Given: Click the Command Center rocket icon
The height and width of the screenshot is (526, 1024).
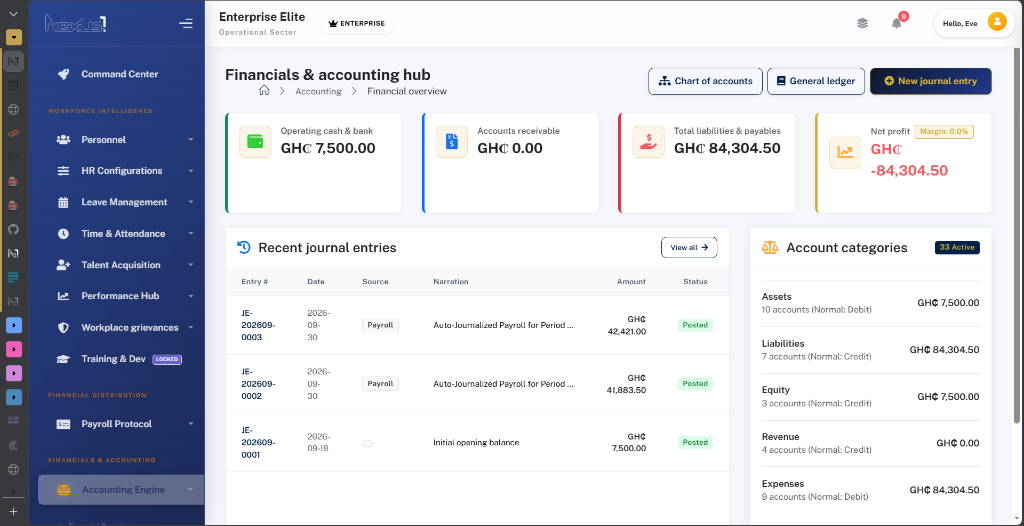Looking at the screenshot, I should point(63,74).
